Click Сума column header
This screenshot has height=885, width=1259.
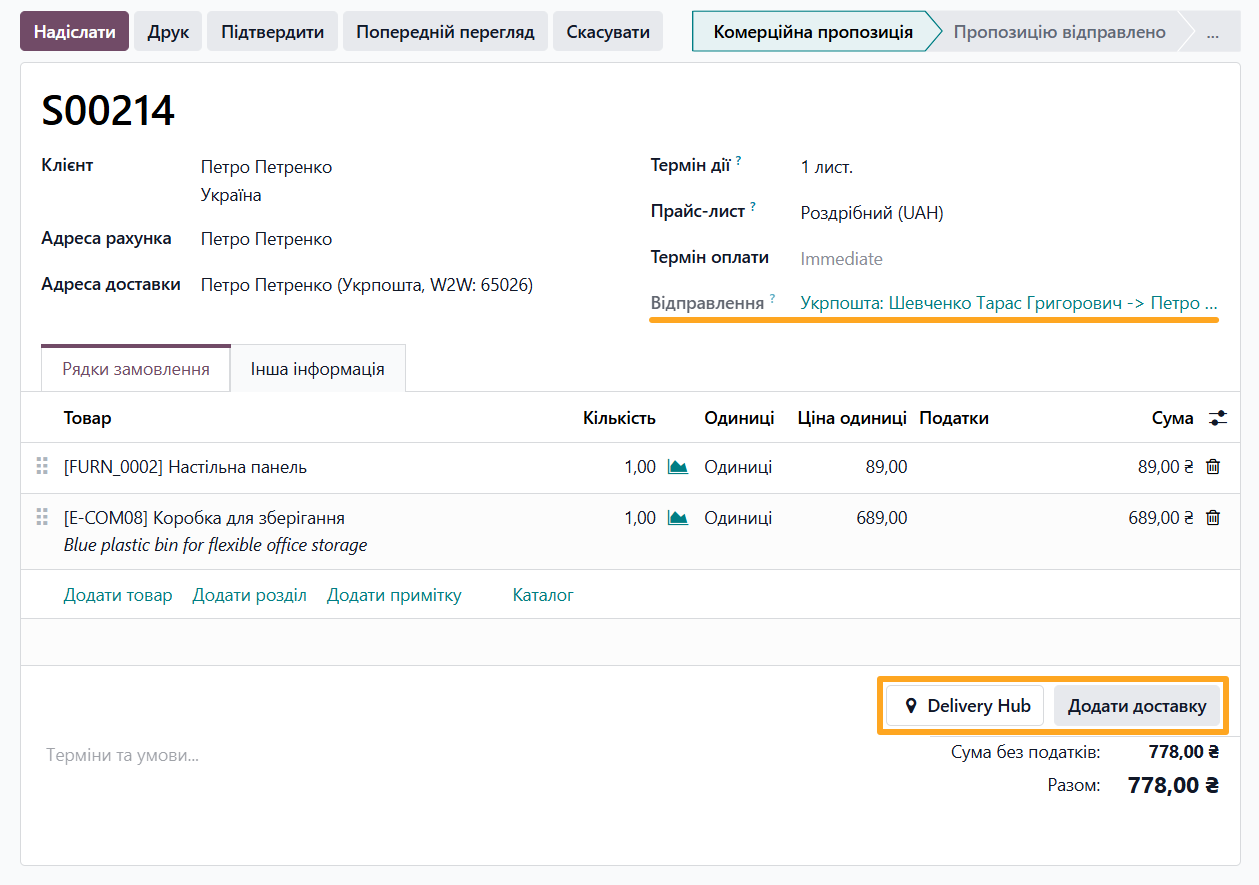pyautogui.click(x=1172, y=418)
